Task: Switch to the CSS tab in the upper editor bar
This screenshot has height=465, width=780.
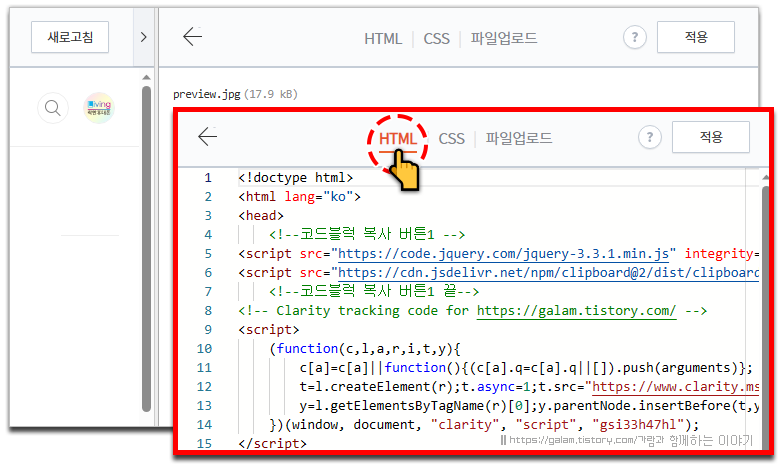Action: [436, 38]
